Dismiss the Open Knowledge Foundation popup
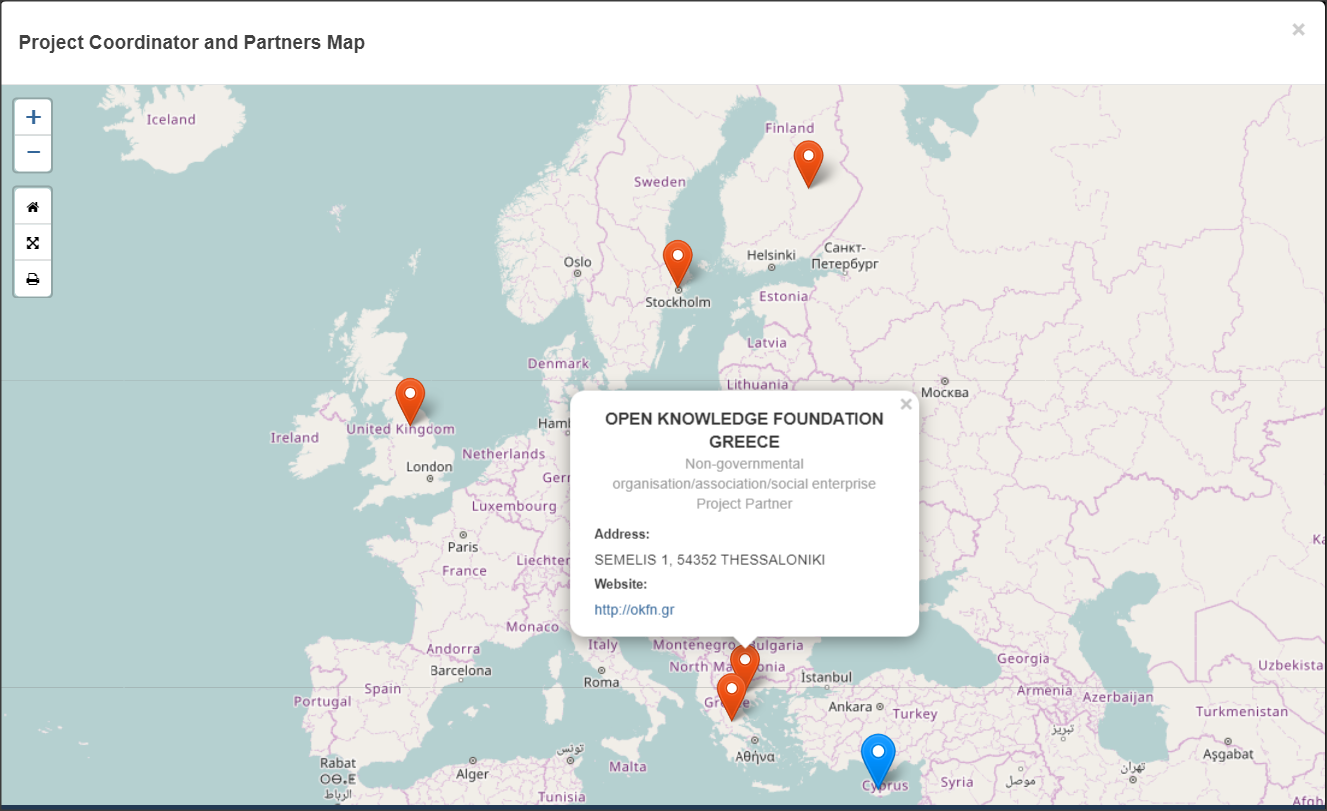The image size is (1327, 811). (x=906, y=405)
